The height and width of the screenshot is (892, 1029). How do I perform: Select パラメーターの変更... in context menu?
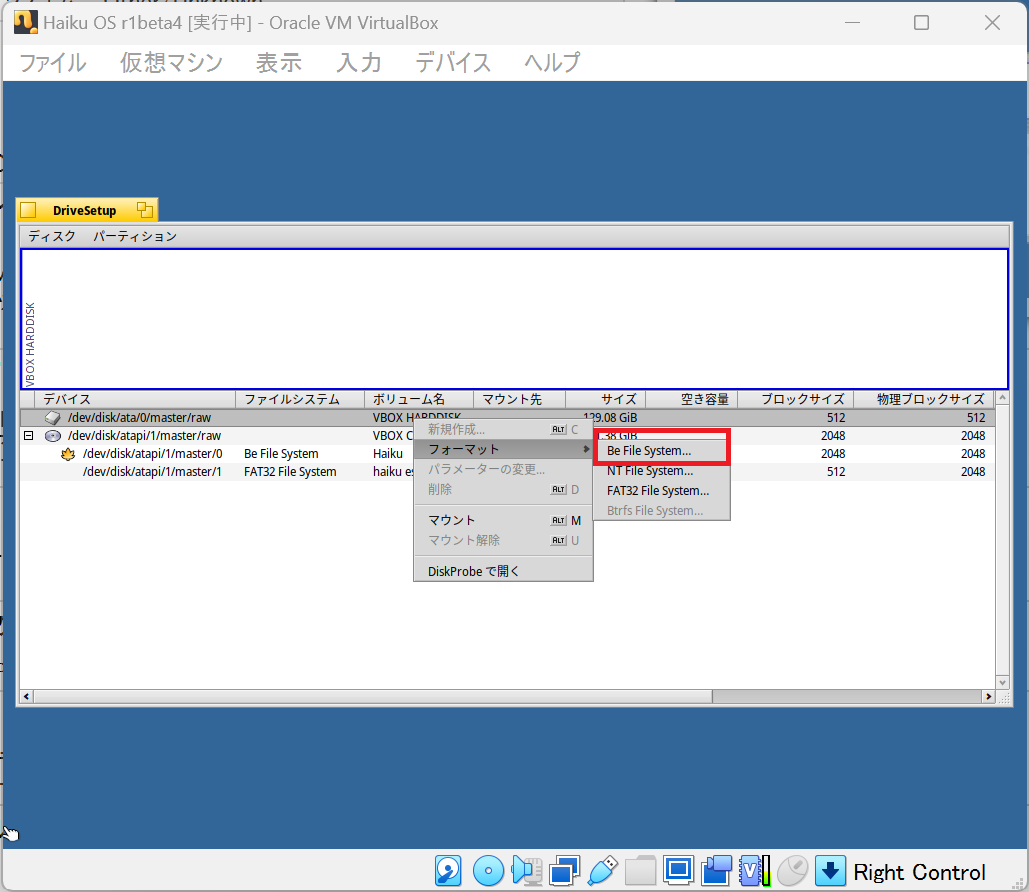tap(503, 469)
